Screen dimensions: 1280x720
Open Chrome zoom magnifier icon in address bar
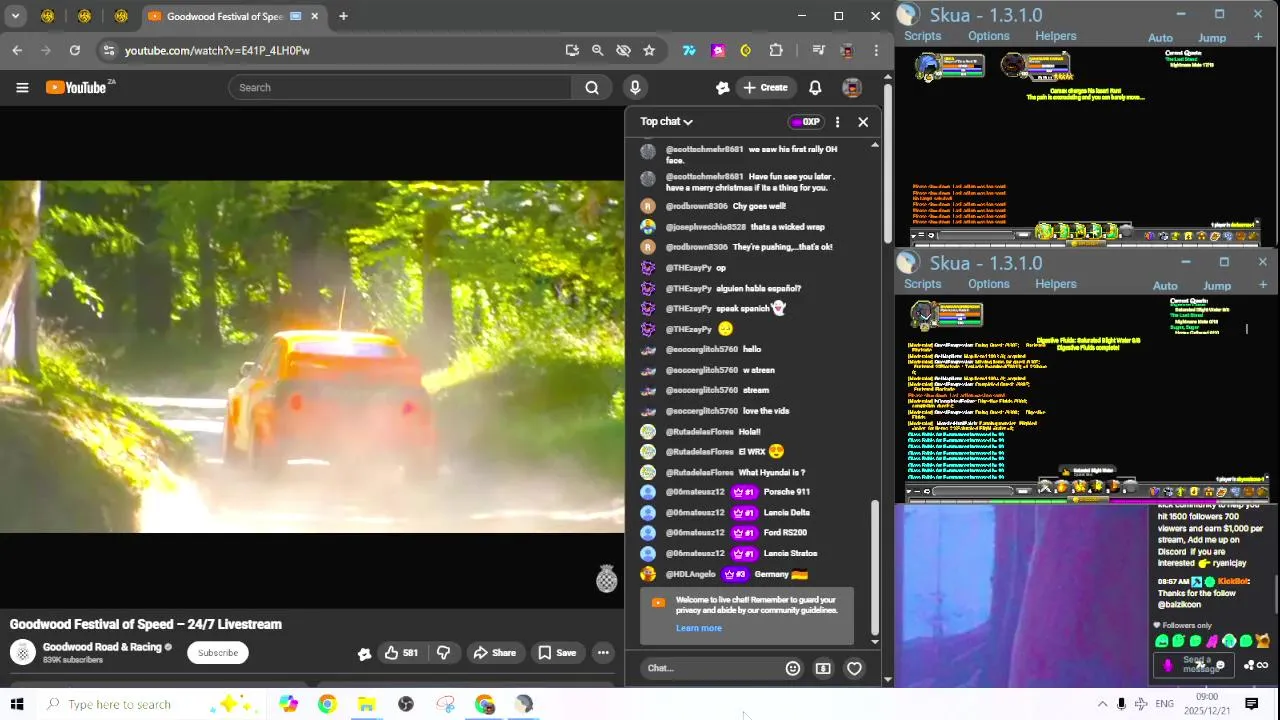click(597, 50)
